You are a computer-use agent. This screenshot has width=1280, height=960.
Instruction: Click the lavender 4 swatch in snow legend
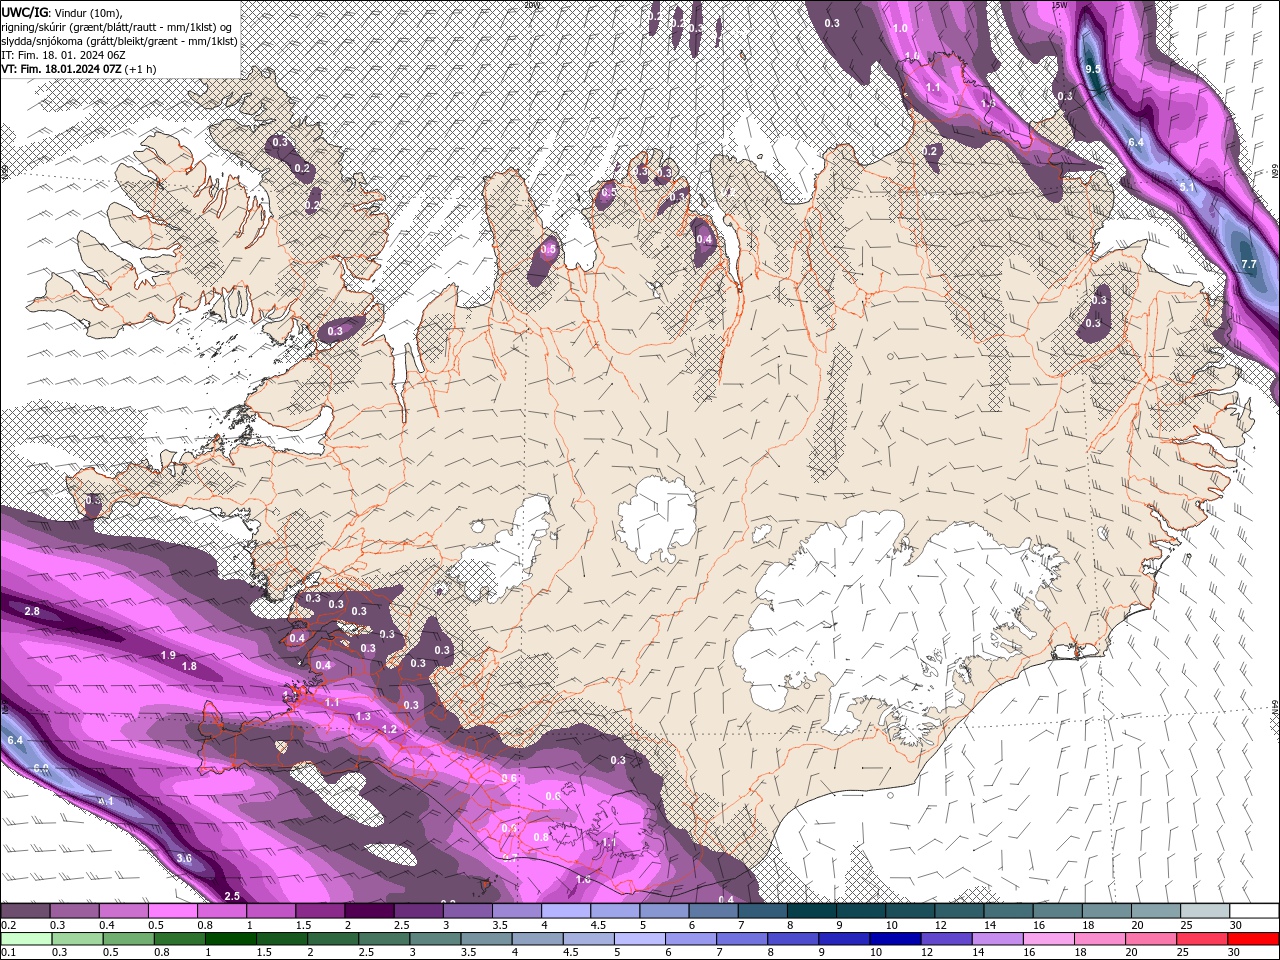[566, 911]
